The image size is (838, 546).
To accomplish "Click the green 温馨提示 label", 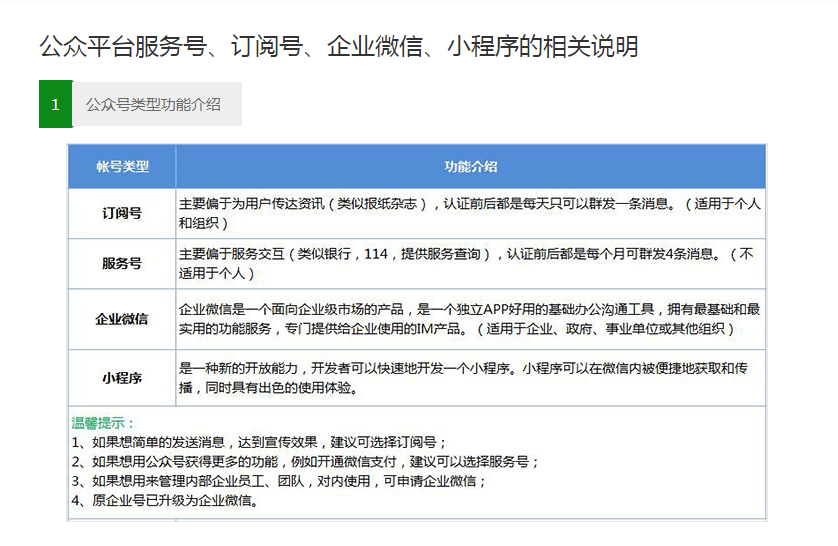I will coord(103,423).
